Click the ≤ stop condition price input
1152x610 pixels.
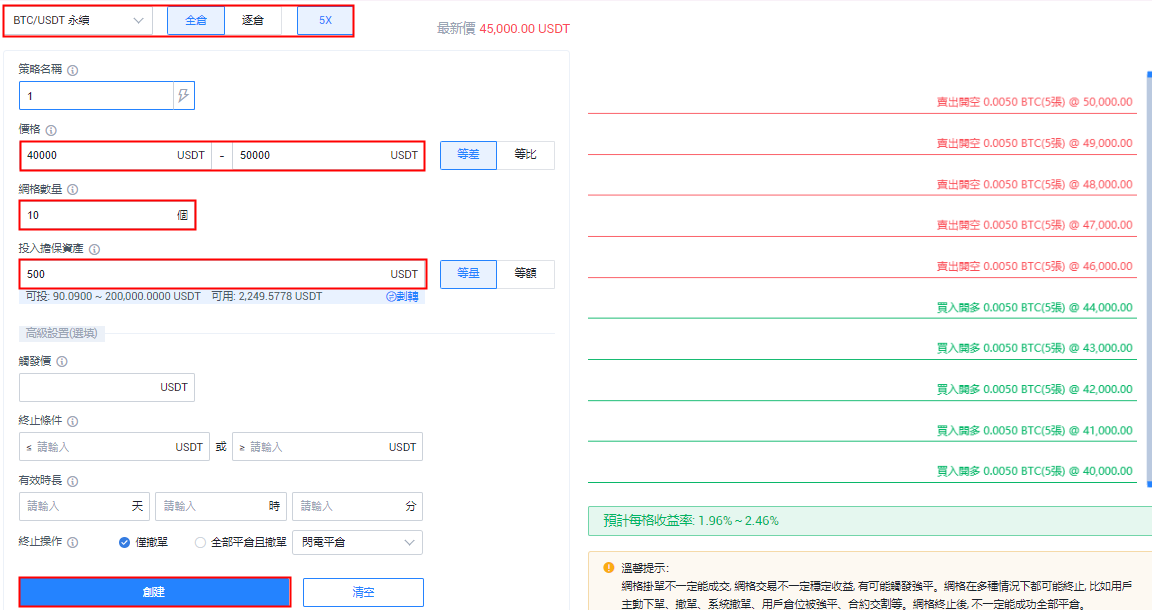pos(114,447)
